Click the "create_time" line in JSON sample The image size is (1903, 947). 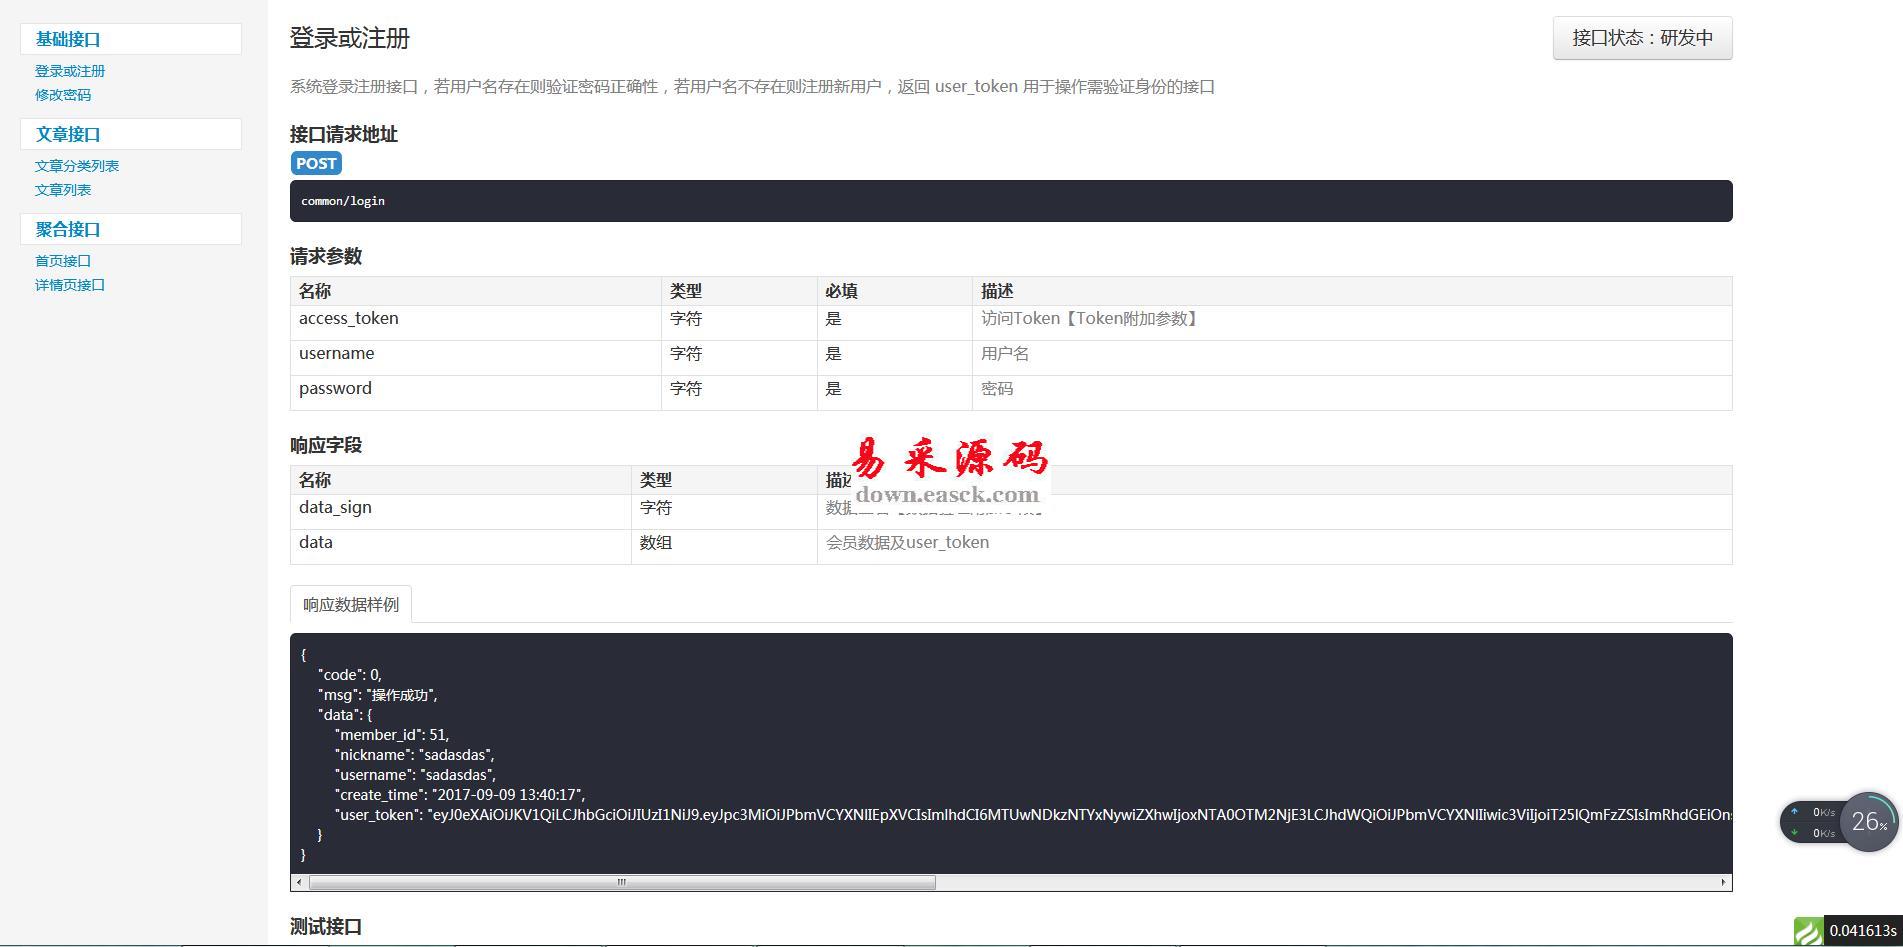click(460, 795)
